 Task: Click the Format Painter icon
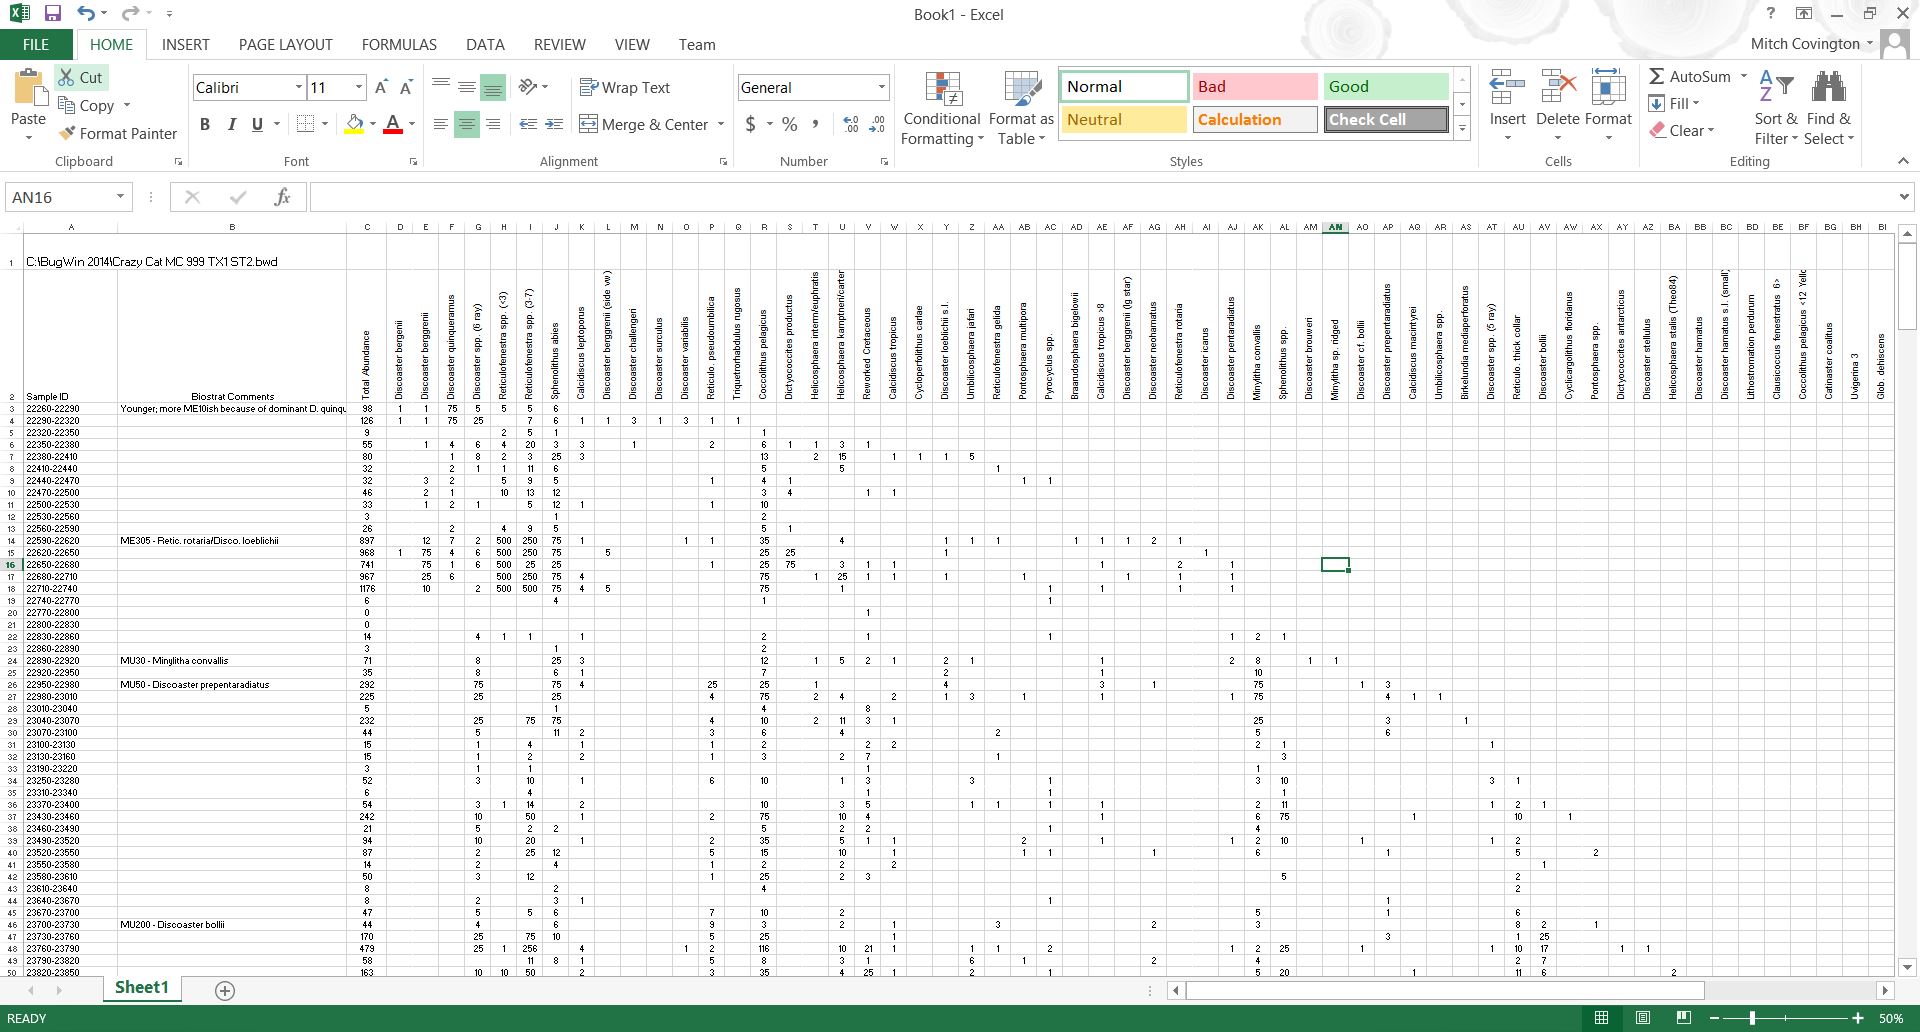67,133
